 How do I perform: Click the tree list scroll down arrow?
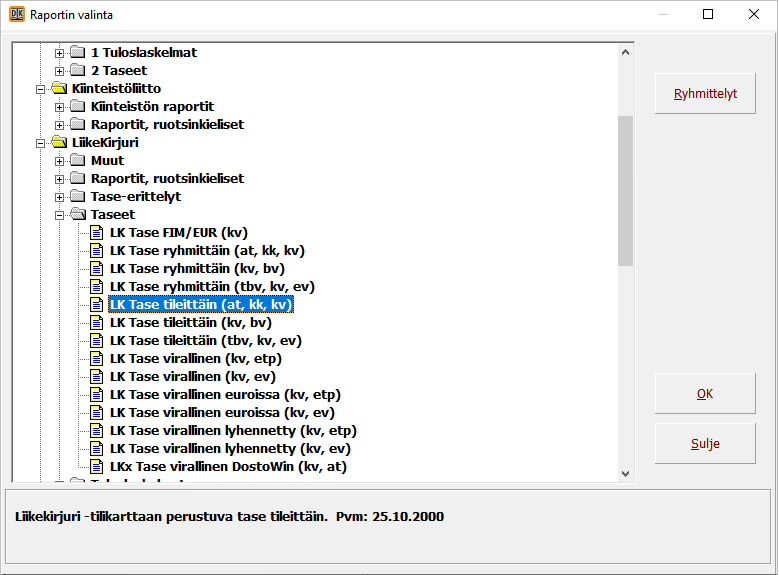(626, 474)
